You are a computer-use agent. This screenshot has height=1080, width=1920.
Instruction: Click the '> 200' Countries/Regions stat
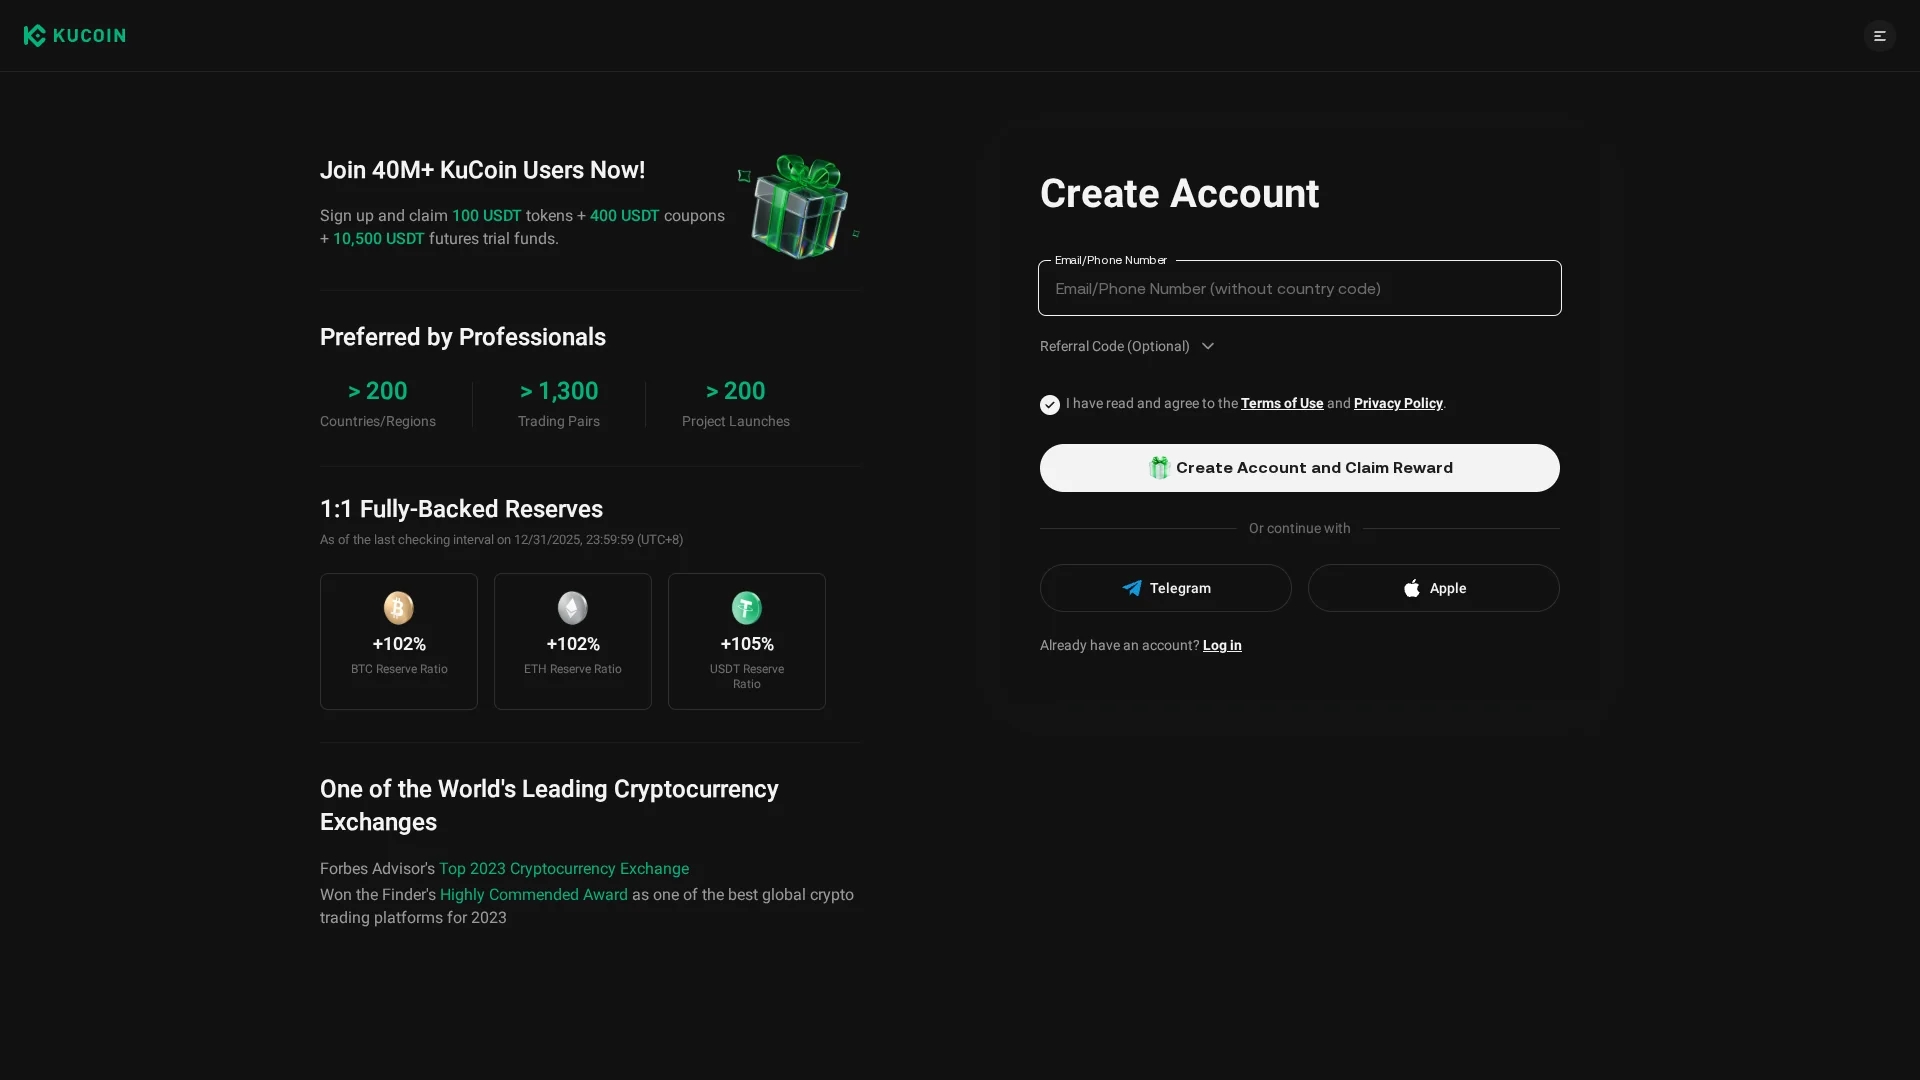378,404
